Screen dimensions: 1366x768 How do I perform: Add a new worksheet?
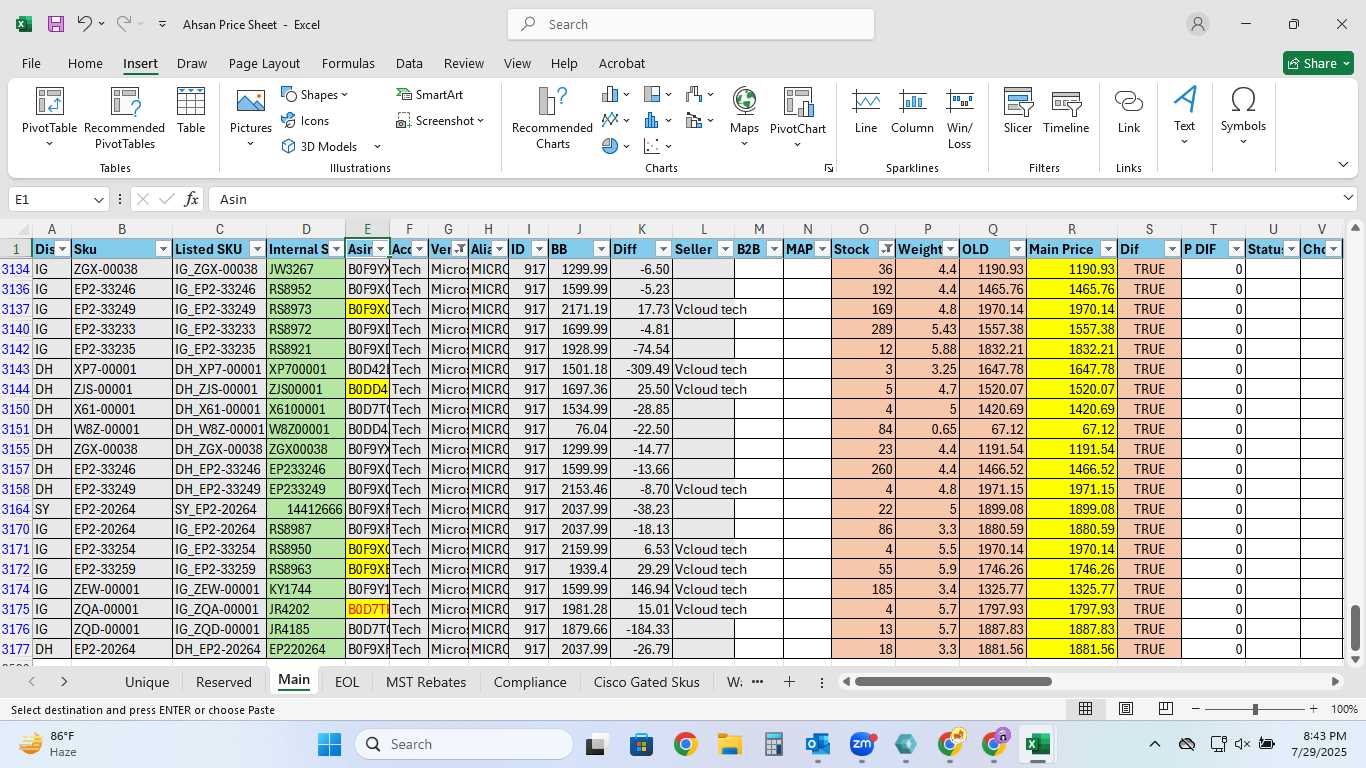coord(789,682)
